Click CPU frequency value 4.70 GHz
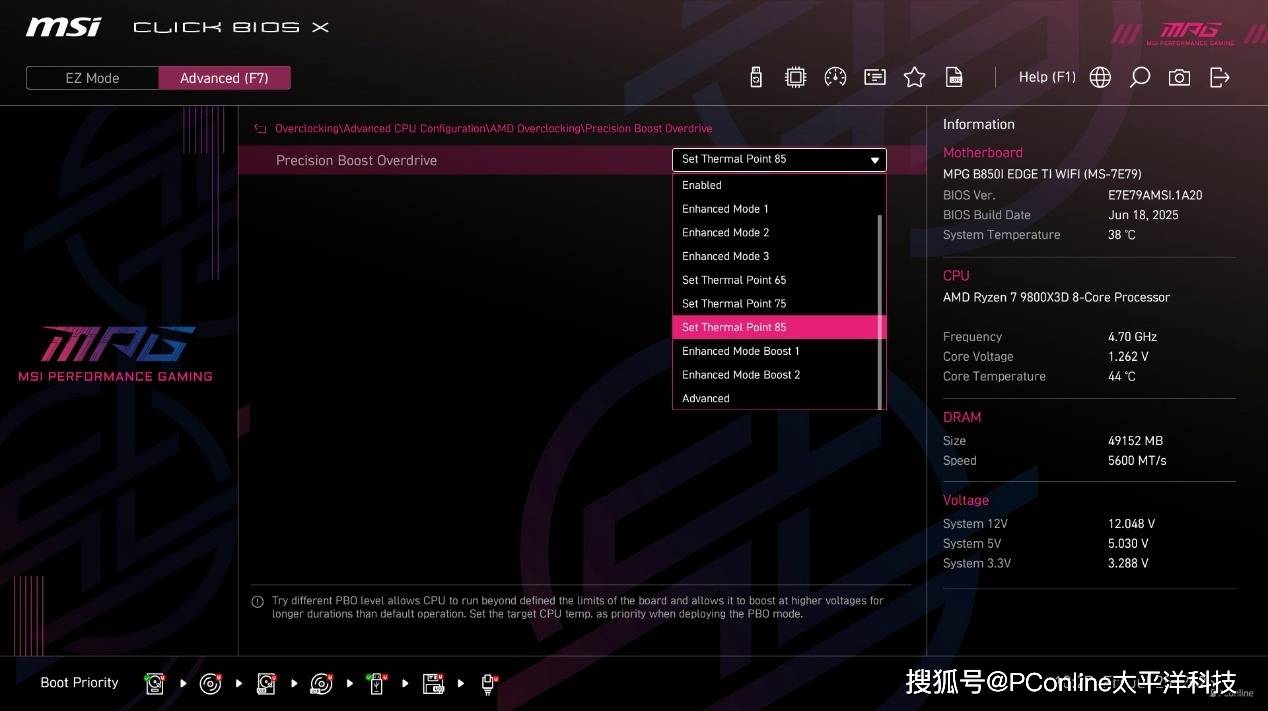 coord(1133,337)
